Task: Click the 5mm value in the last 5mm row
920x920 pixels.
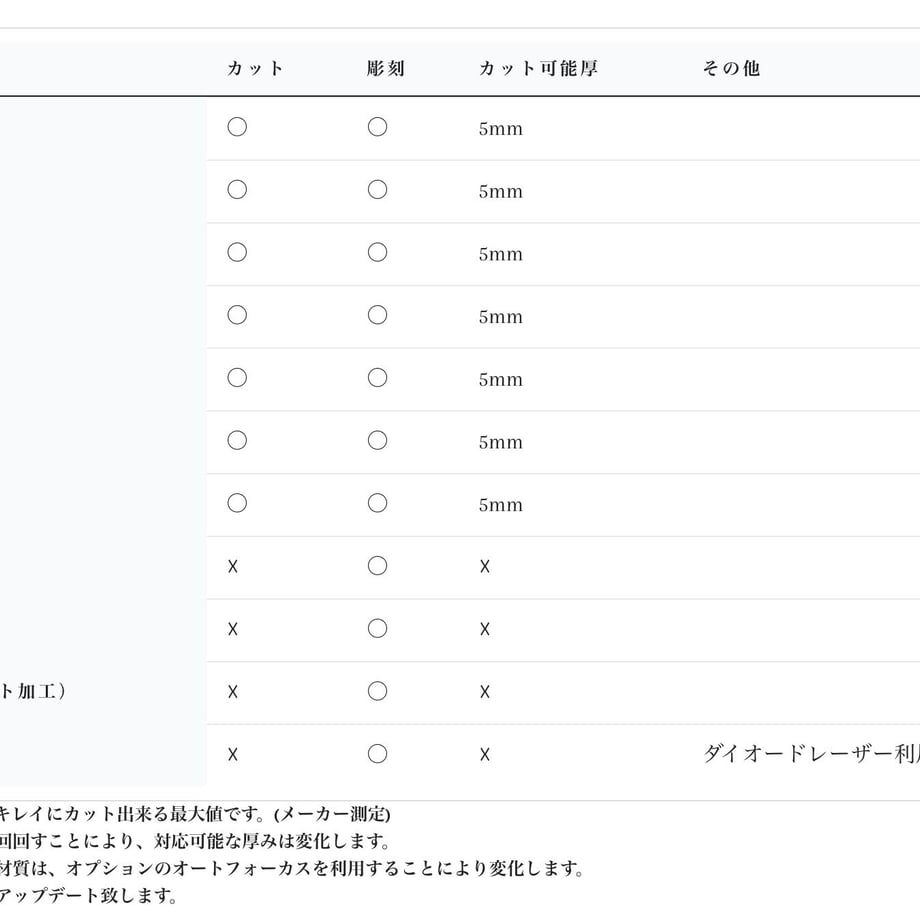Action: (x=500, y=505)
